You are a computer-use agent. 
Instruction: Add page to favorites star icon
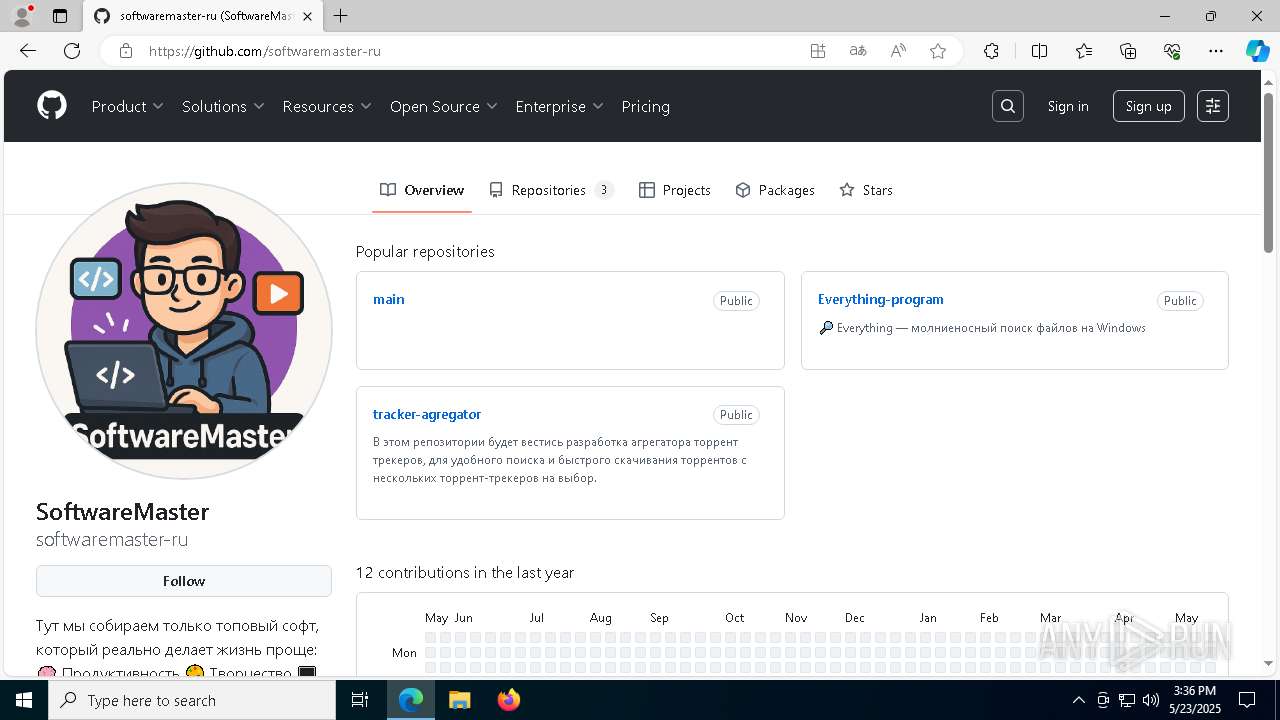pyautogui.click(x=938, y=51)
